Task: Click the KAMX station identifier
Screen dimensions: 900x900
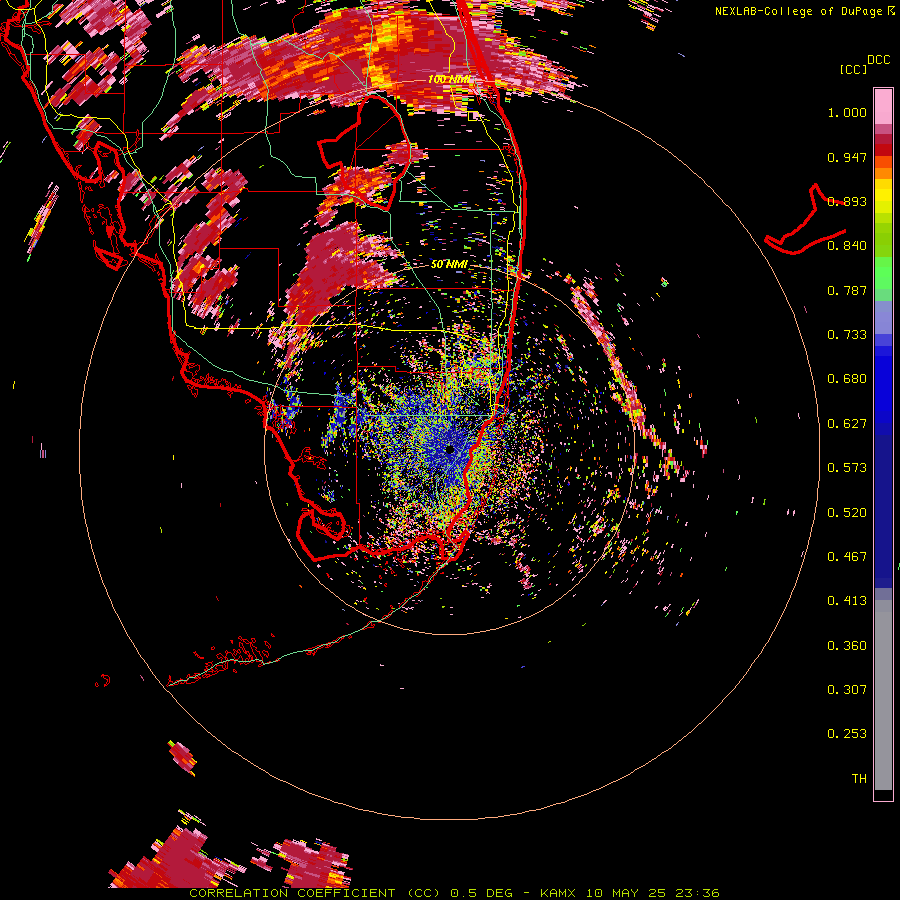Action: (557, 893)
